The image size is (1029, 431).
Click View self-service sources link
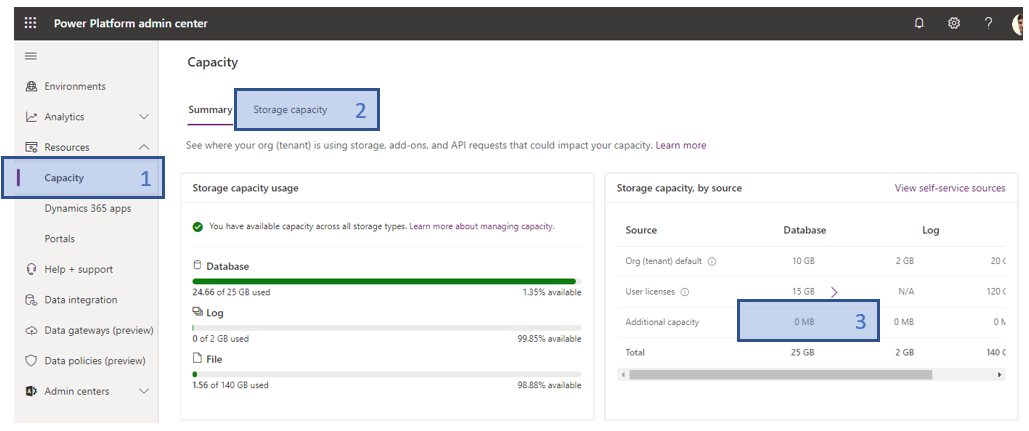click(x=949, y=188)
